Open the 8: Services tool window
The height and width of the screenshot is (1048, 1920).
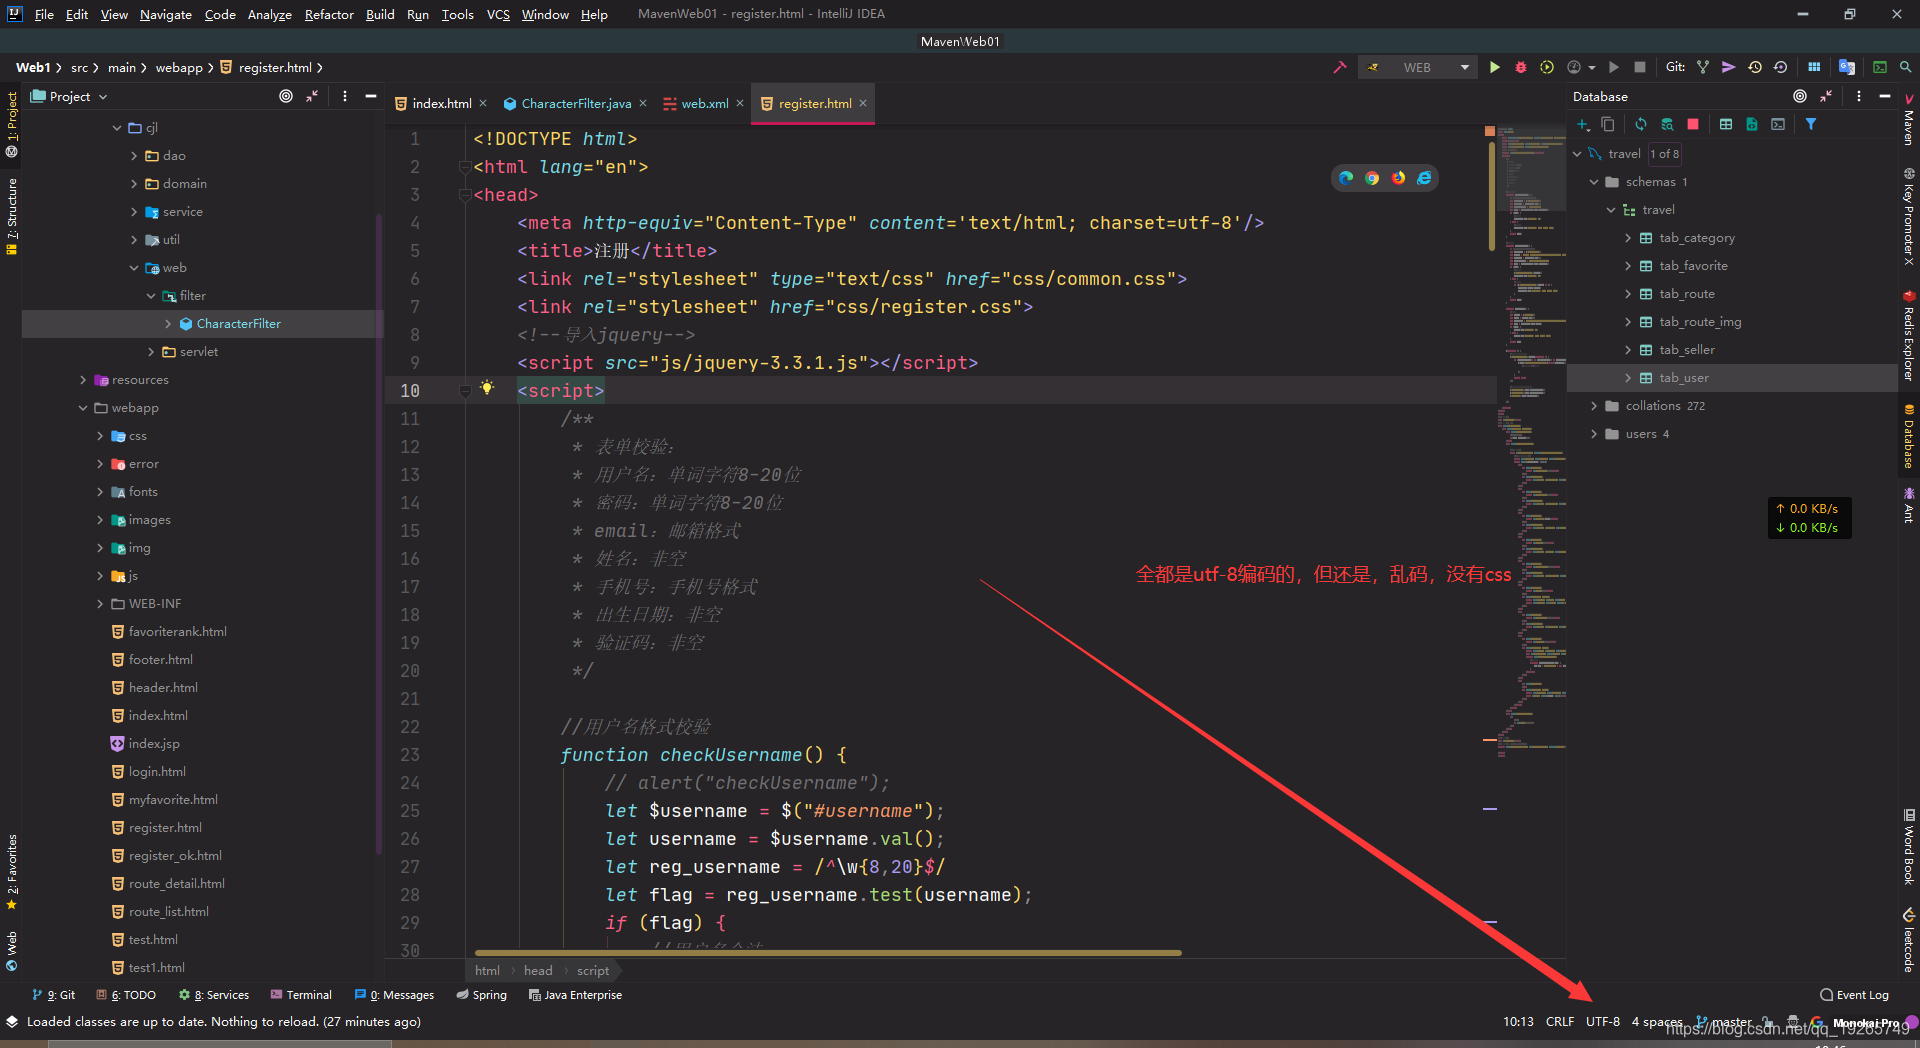[x=214, y=995]
